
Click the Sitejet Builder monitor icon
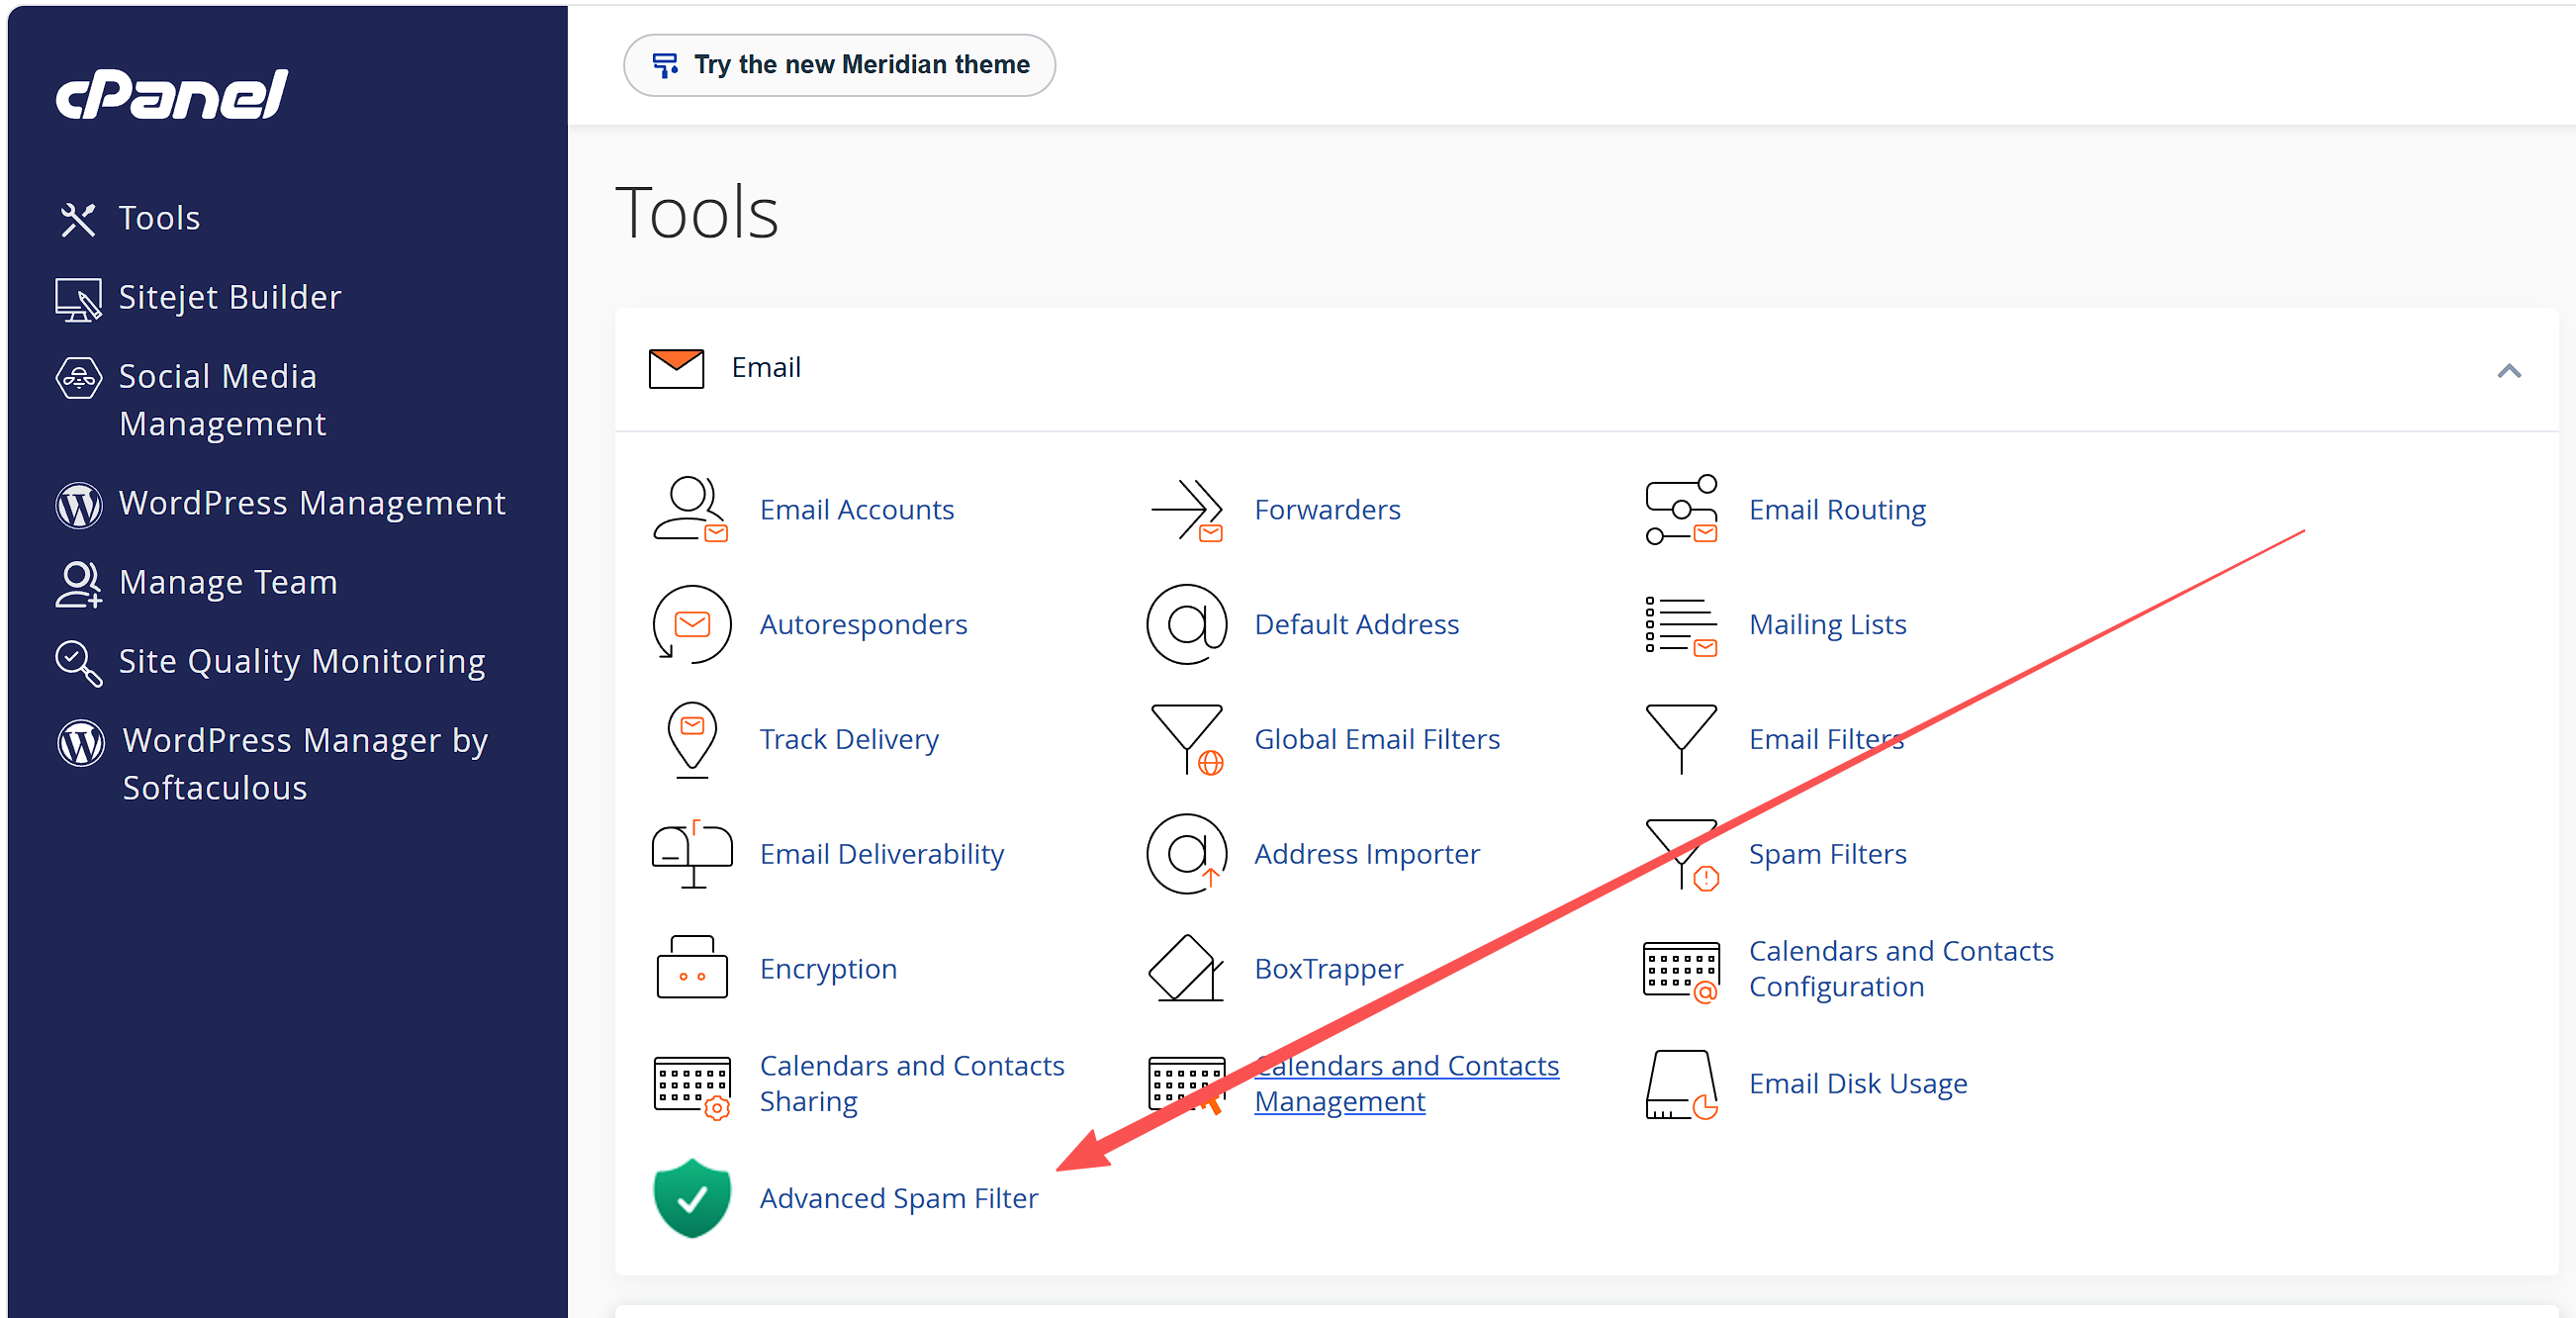78,299
